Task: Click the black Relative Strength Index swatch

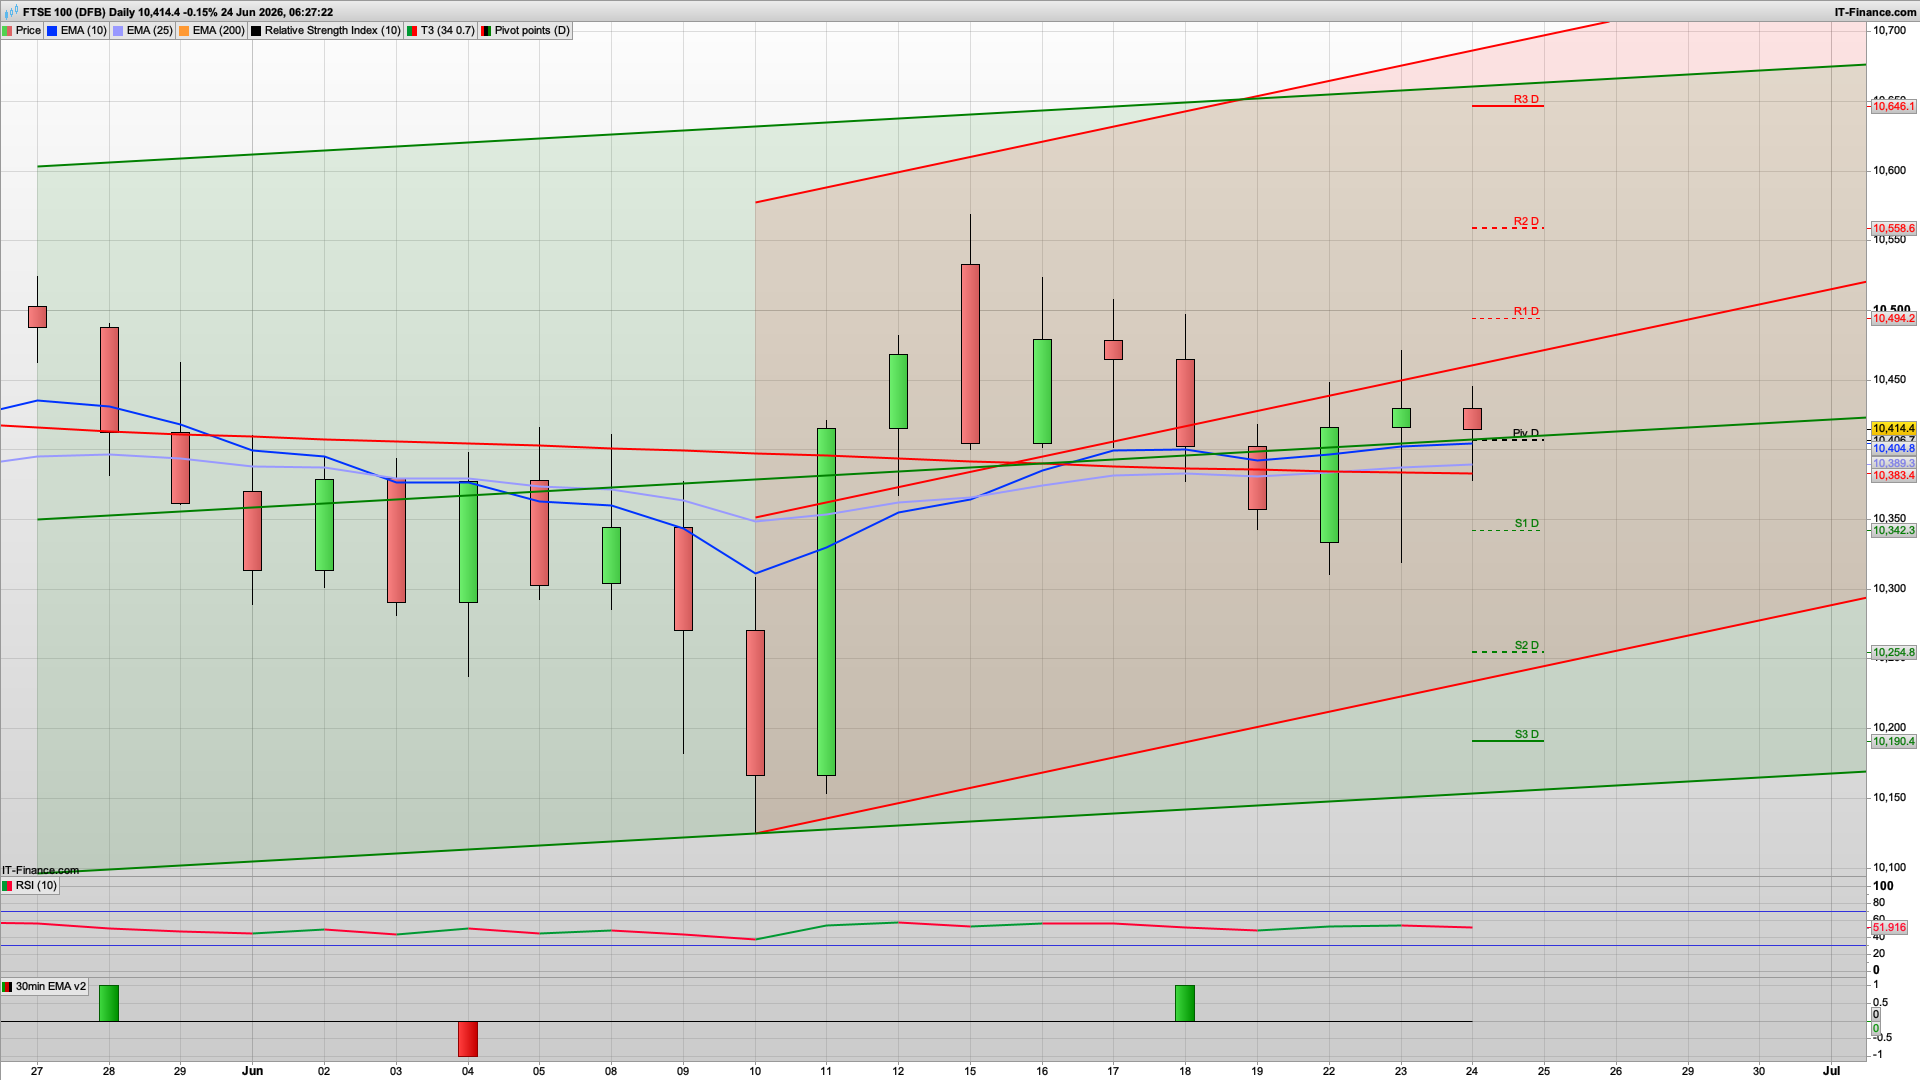Action: 256,31
